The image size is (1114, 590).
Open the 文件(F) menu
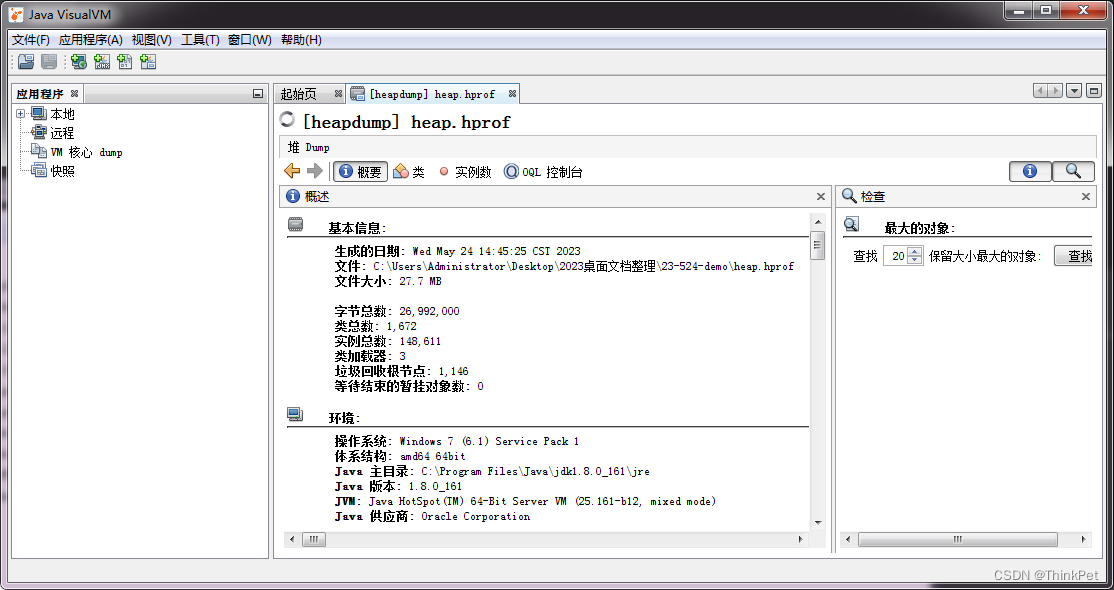point(31,40)
